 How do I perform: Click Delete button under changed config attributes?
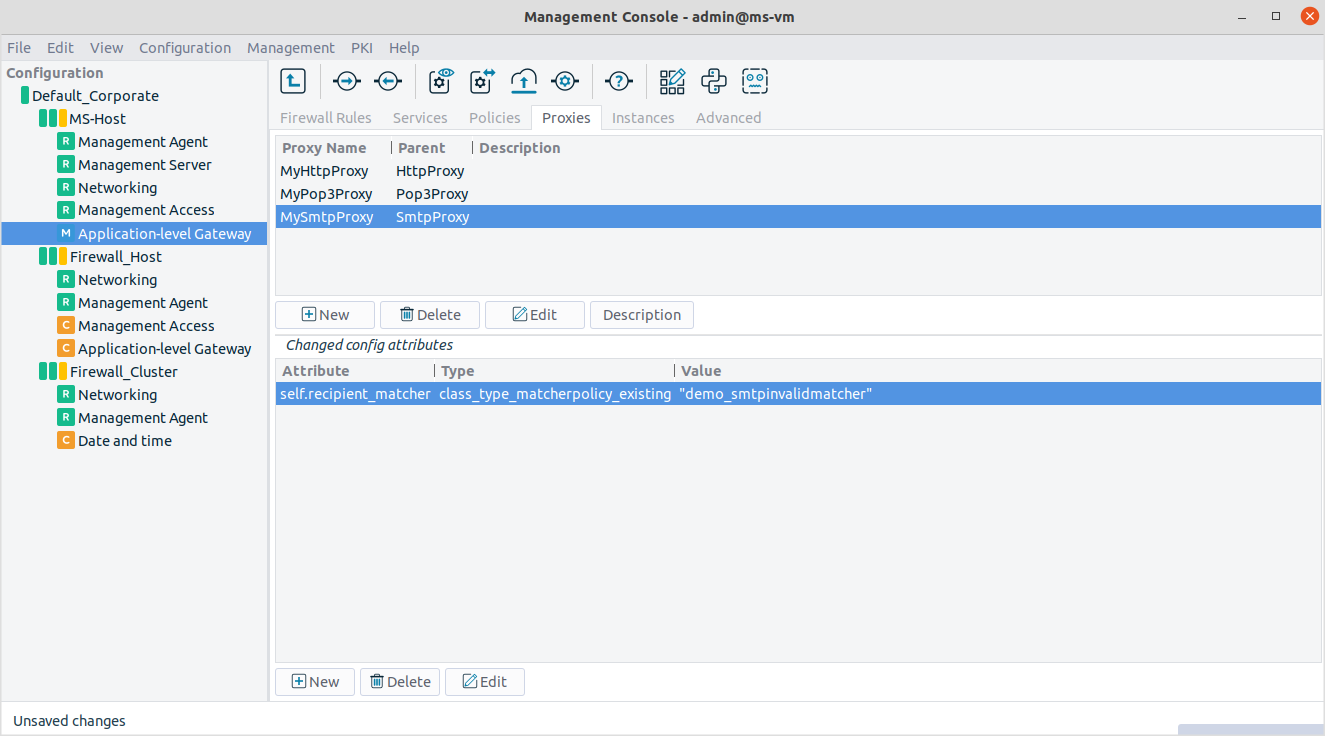400,682
